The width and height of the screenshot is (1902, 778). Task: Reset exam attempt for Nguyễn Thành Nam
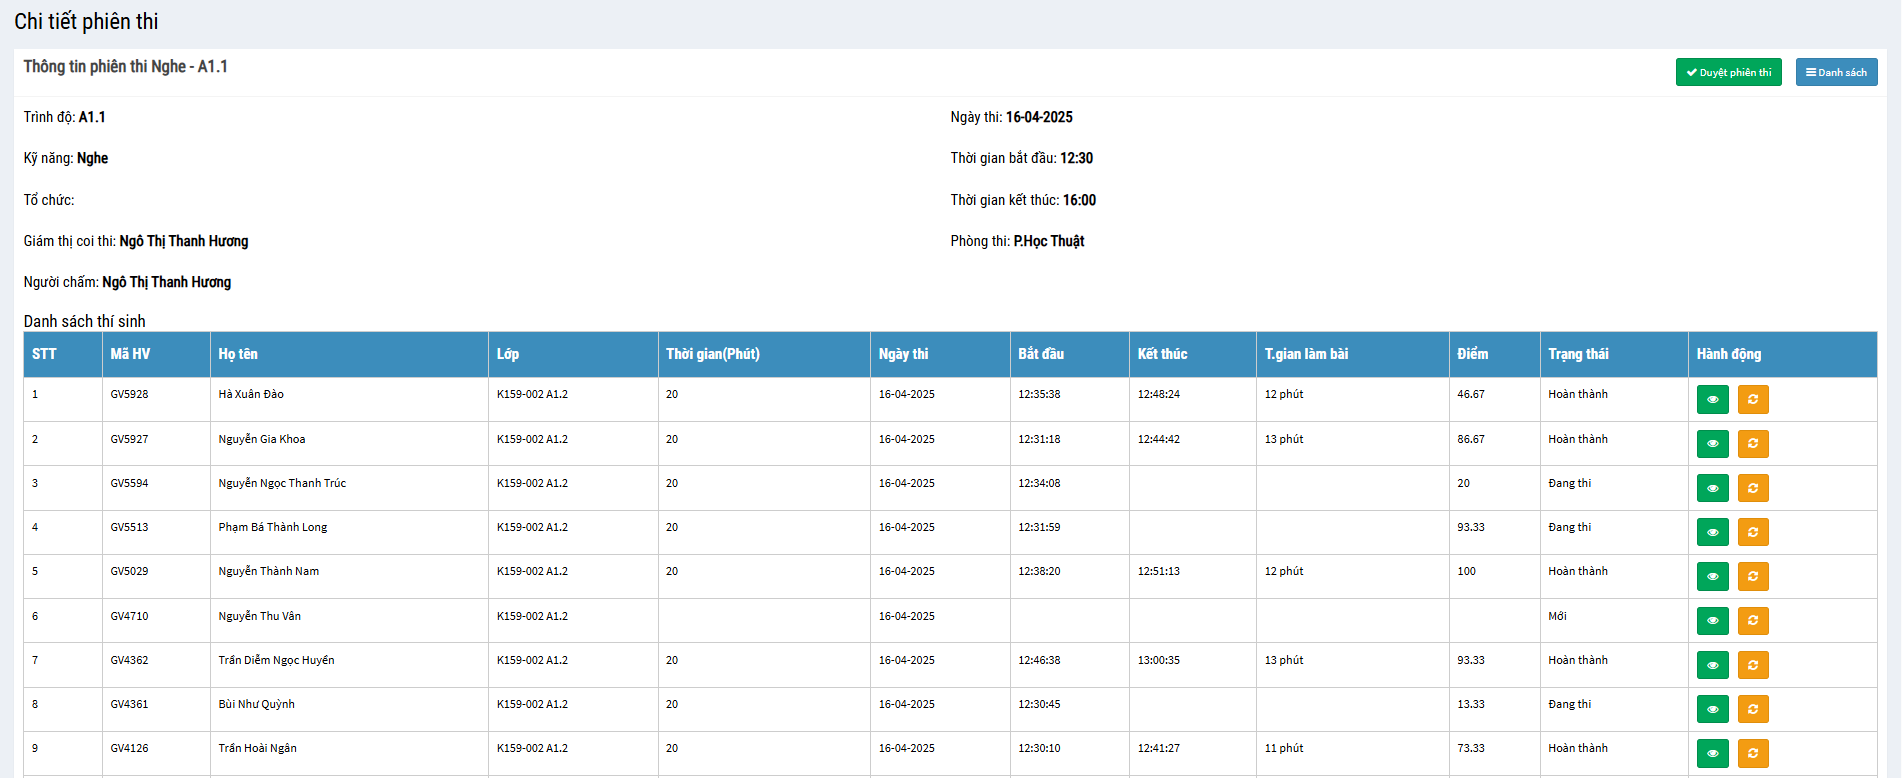[x=1752, y=576]
